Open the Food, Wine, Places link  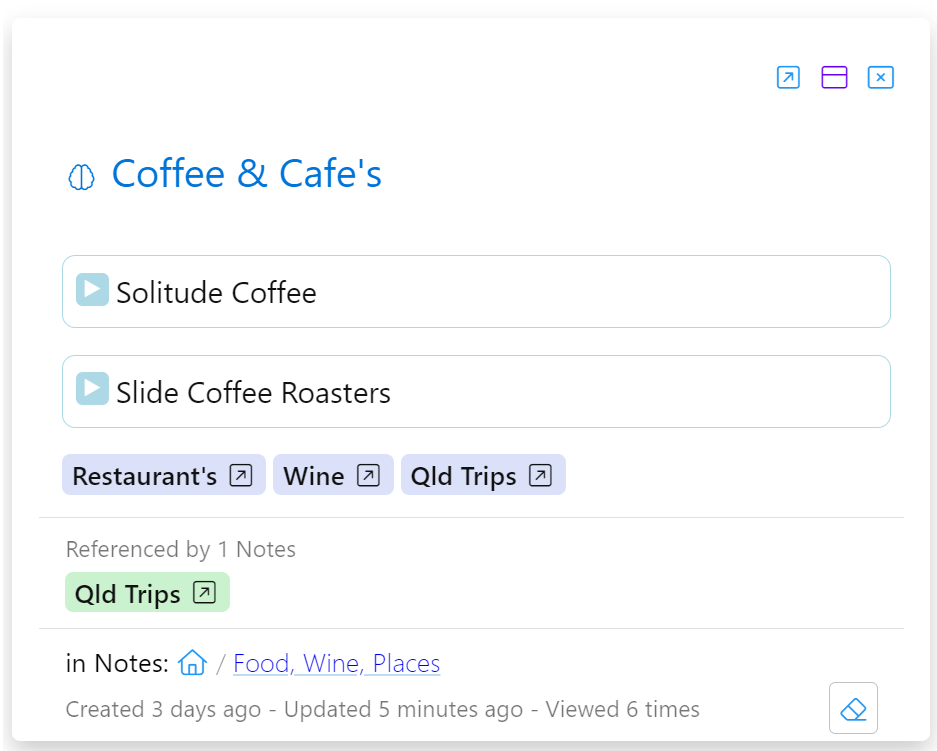[x=336, y=663]
